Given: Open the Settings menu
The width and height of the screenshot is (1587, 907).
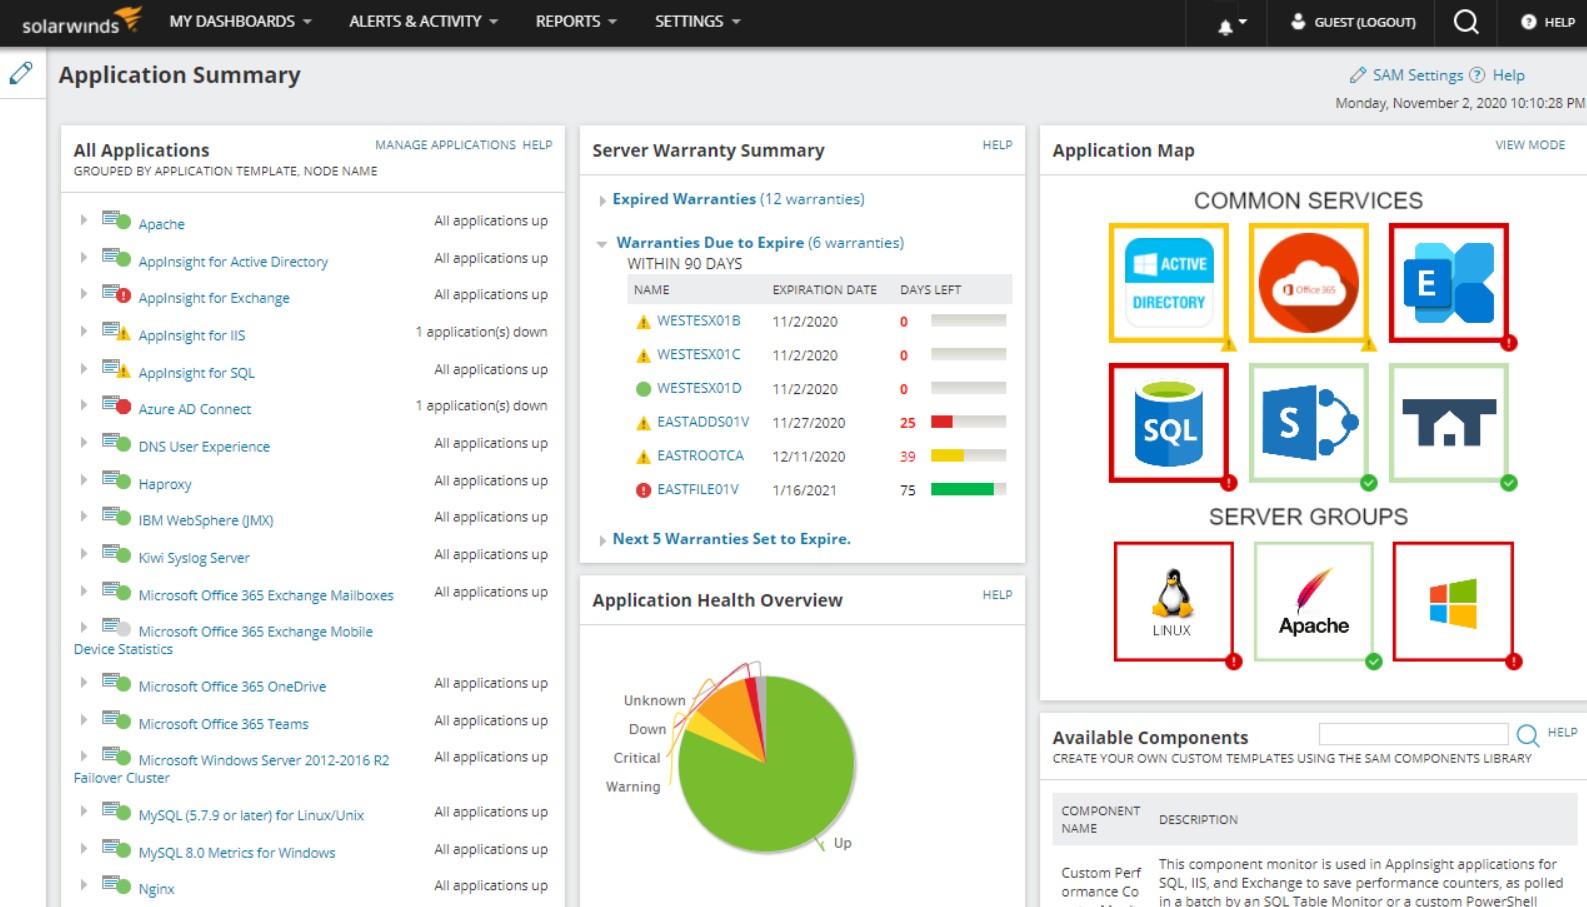Looking at the screenshot, I should (x=697, y=21).
